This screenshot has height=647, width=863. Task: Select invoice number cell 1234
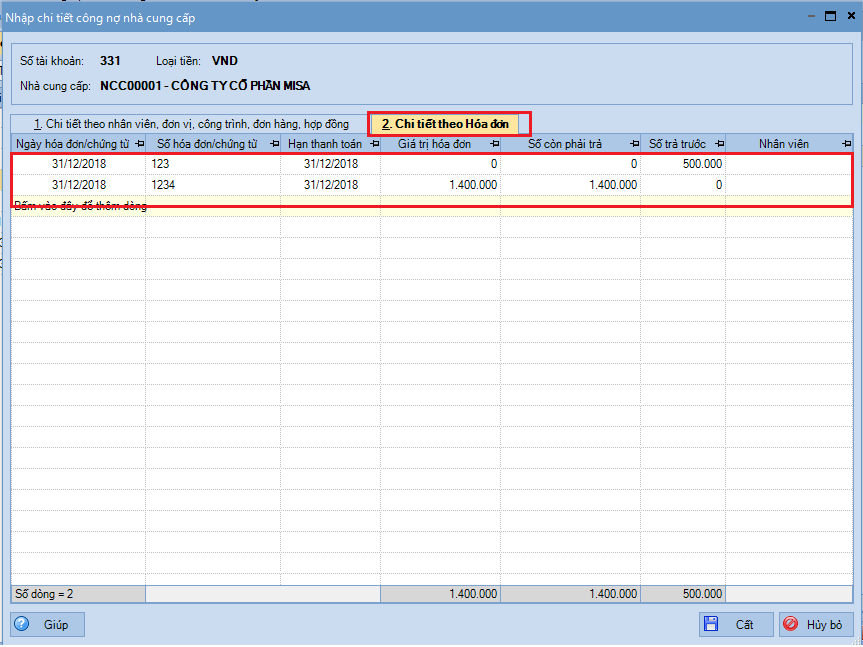coord(213,185)
